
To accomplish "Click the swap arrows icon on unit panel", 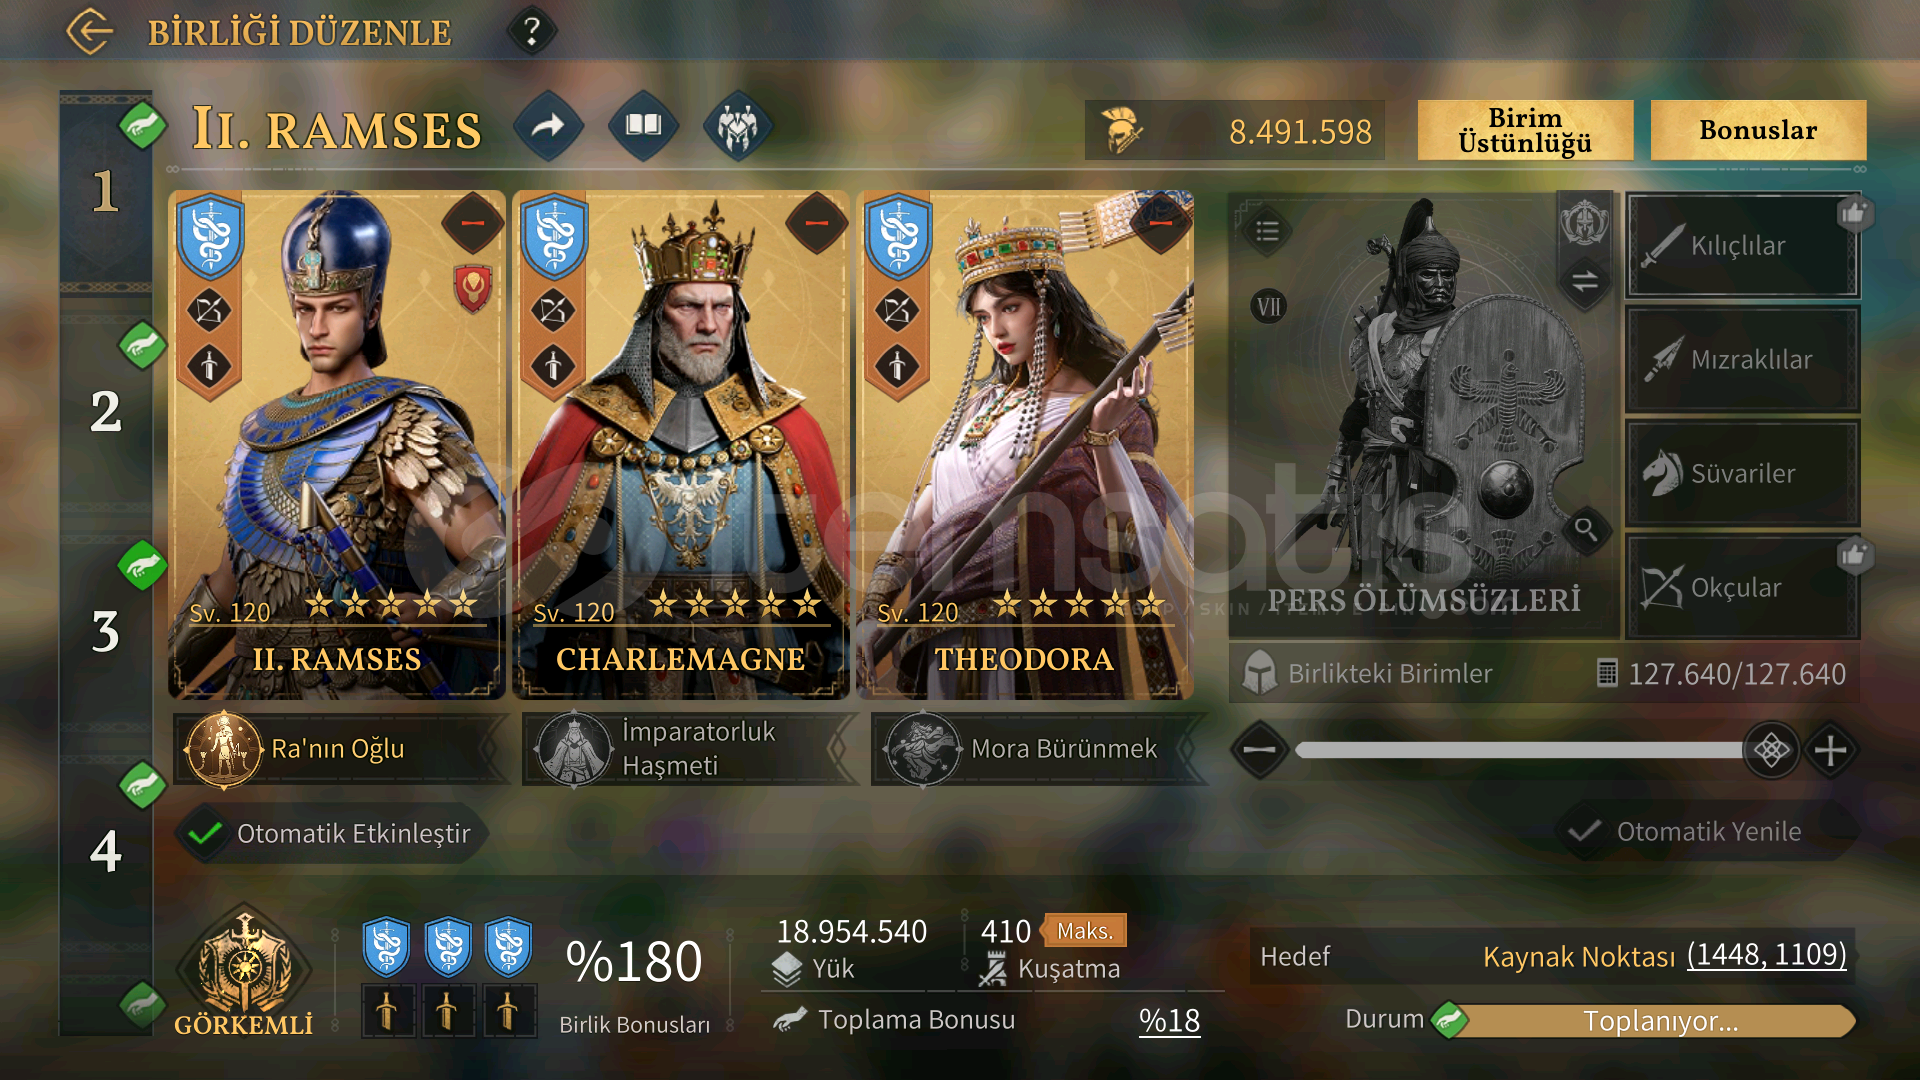I will point(1585,281).
